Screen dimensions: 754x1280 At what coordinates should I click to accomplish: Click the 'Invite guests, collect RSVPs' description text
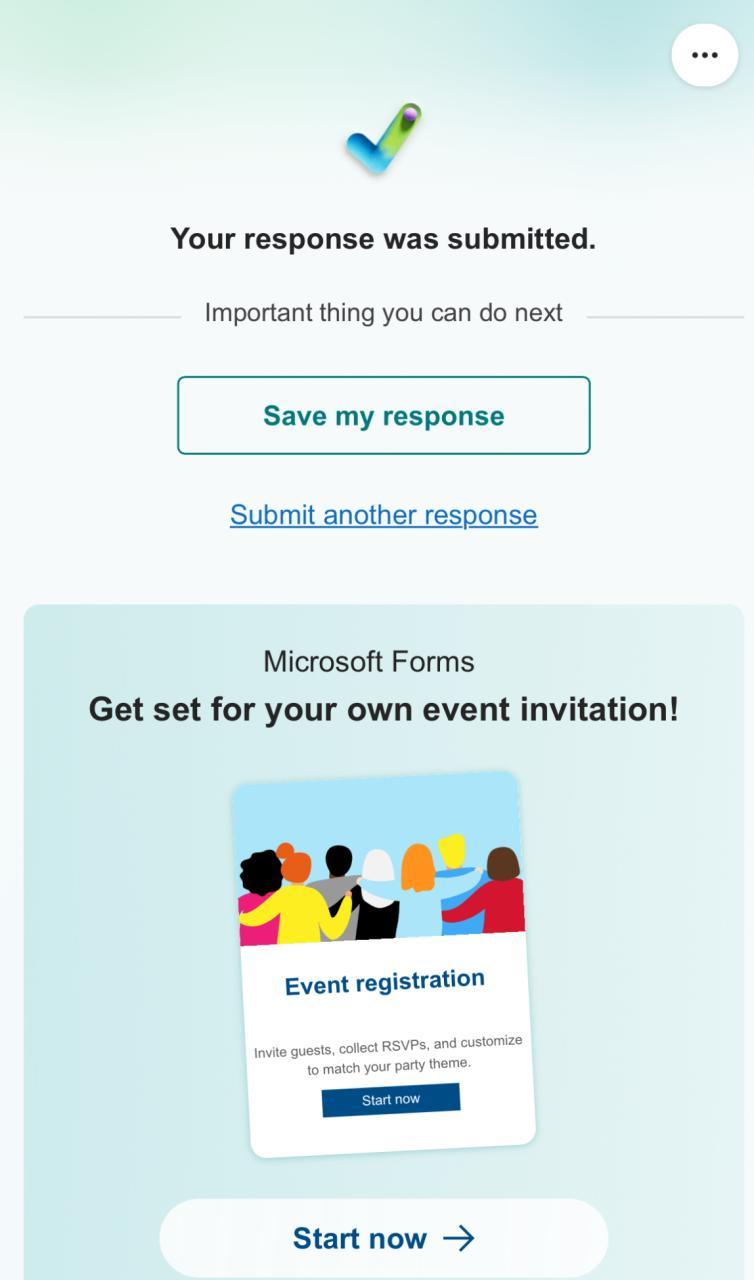(x=388, y=1054)
